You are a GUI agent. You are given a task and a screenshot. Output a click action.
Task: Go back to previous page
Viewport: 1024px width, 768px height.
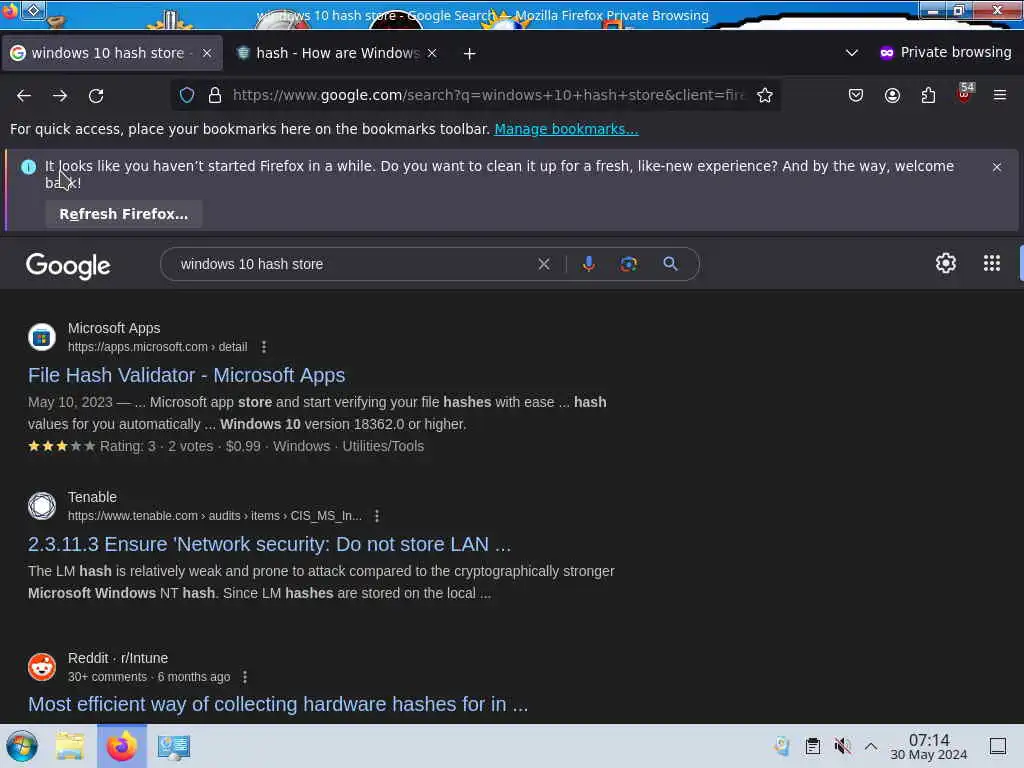click(24, 95)
